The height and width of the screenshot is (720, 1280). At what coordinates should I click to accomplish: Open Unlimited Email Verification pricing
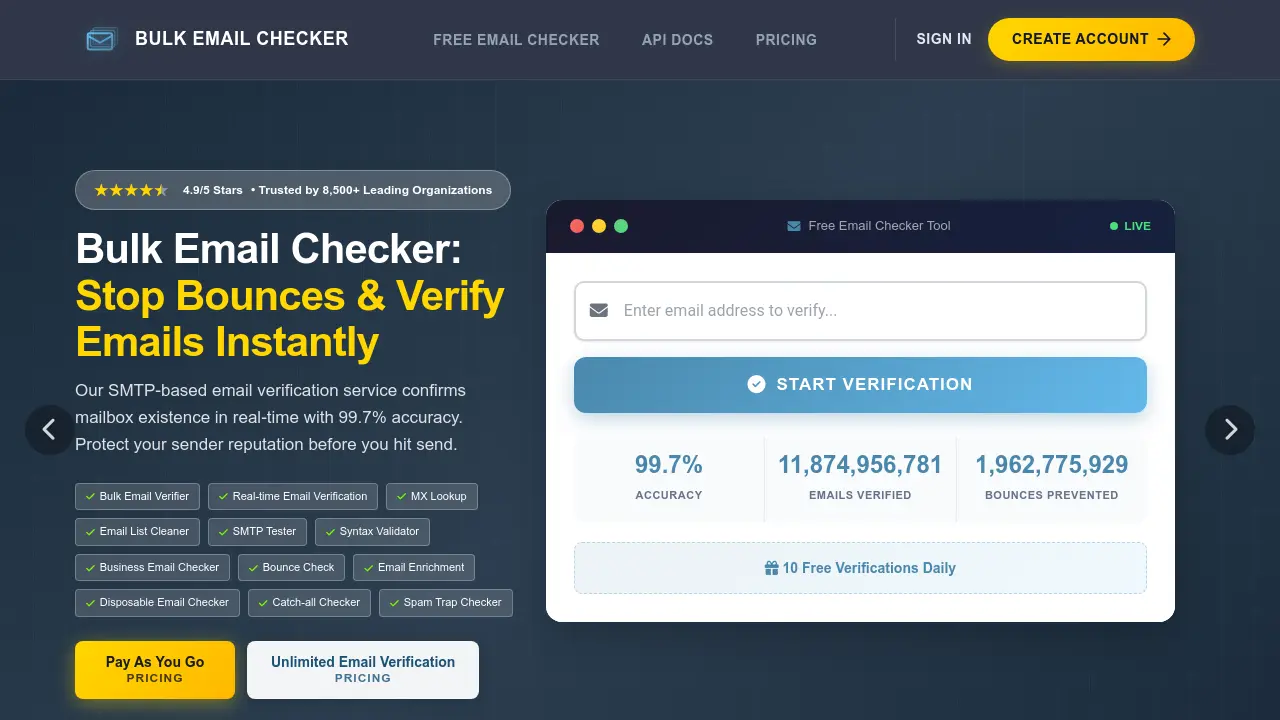point(363,670)
